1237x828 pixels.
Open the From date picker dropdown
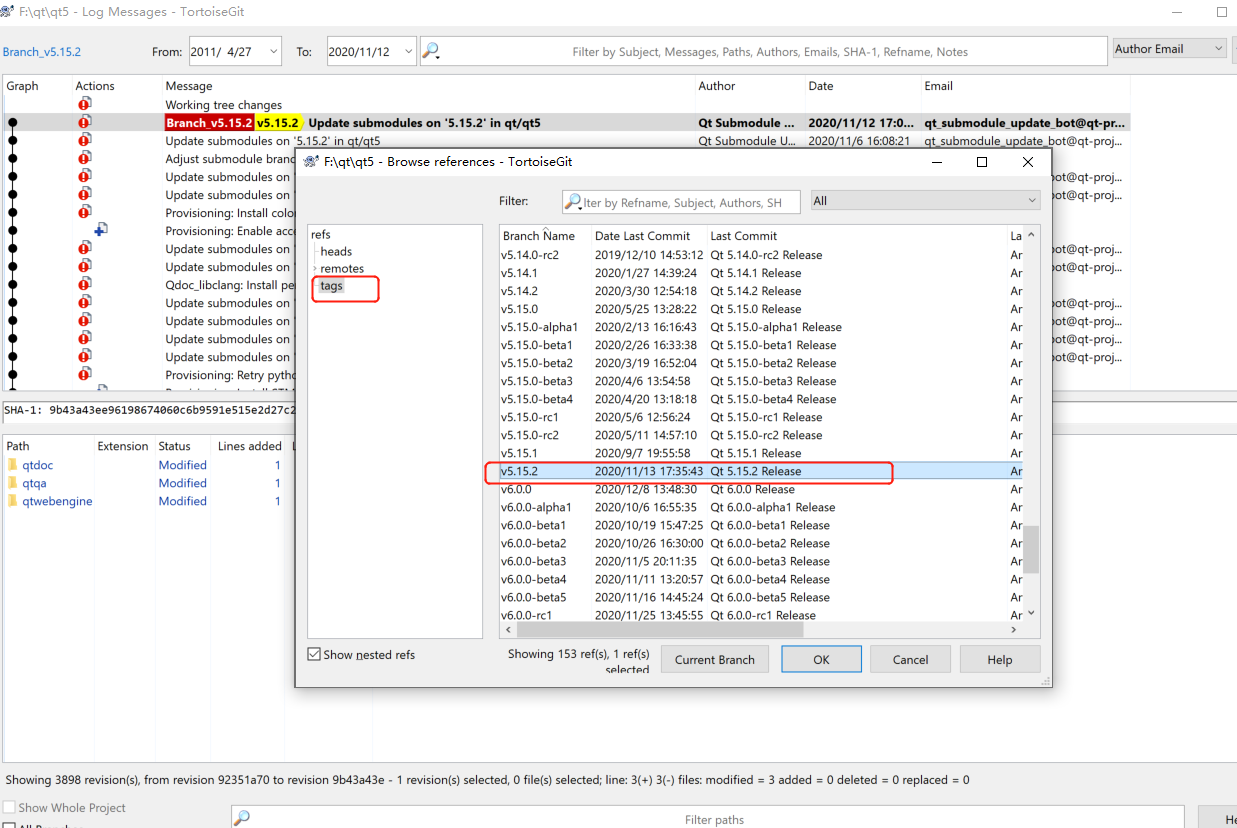click(274, 52)
